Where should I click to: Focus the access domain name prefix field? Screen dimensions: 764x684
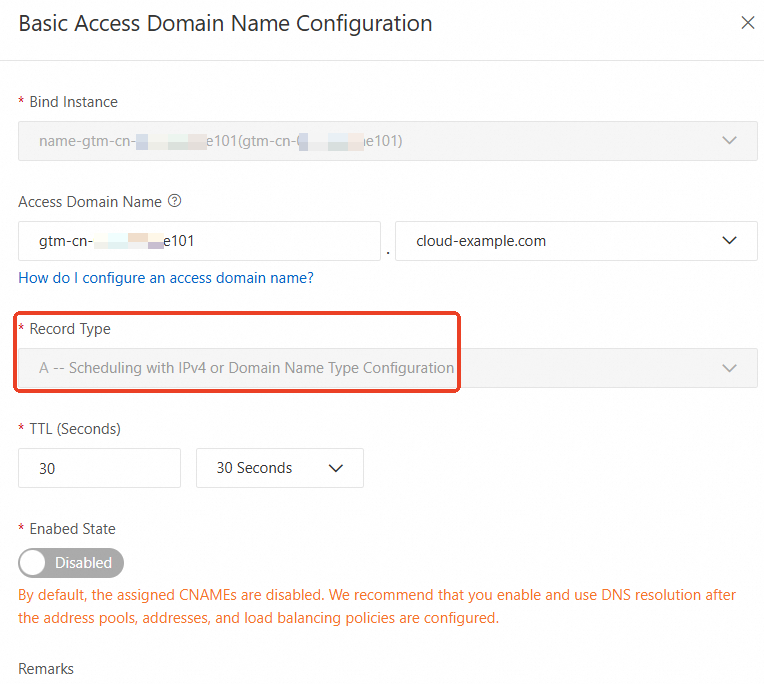point(199,241)
